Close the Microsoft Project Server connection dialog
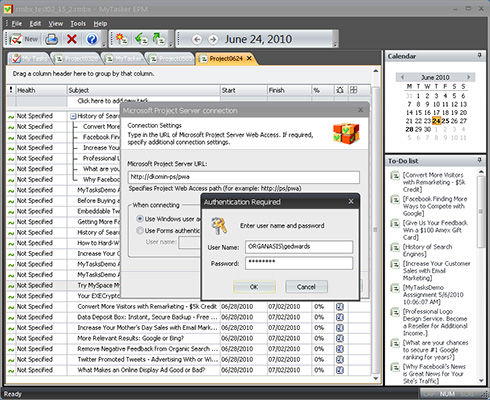490x400 pixels. coord(360,110)
